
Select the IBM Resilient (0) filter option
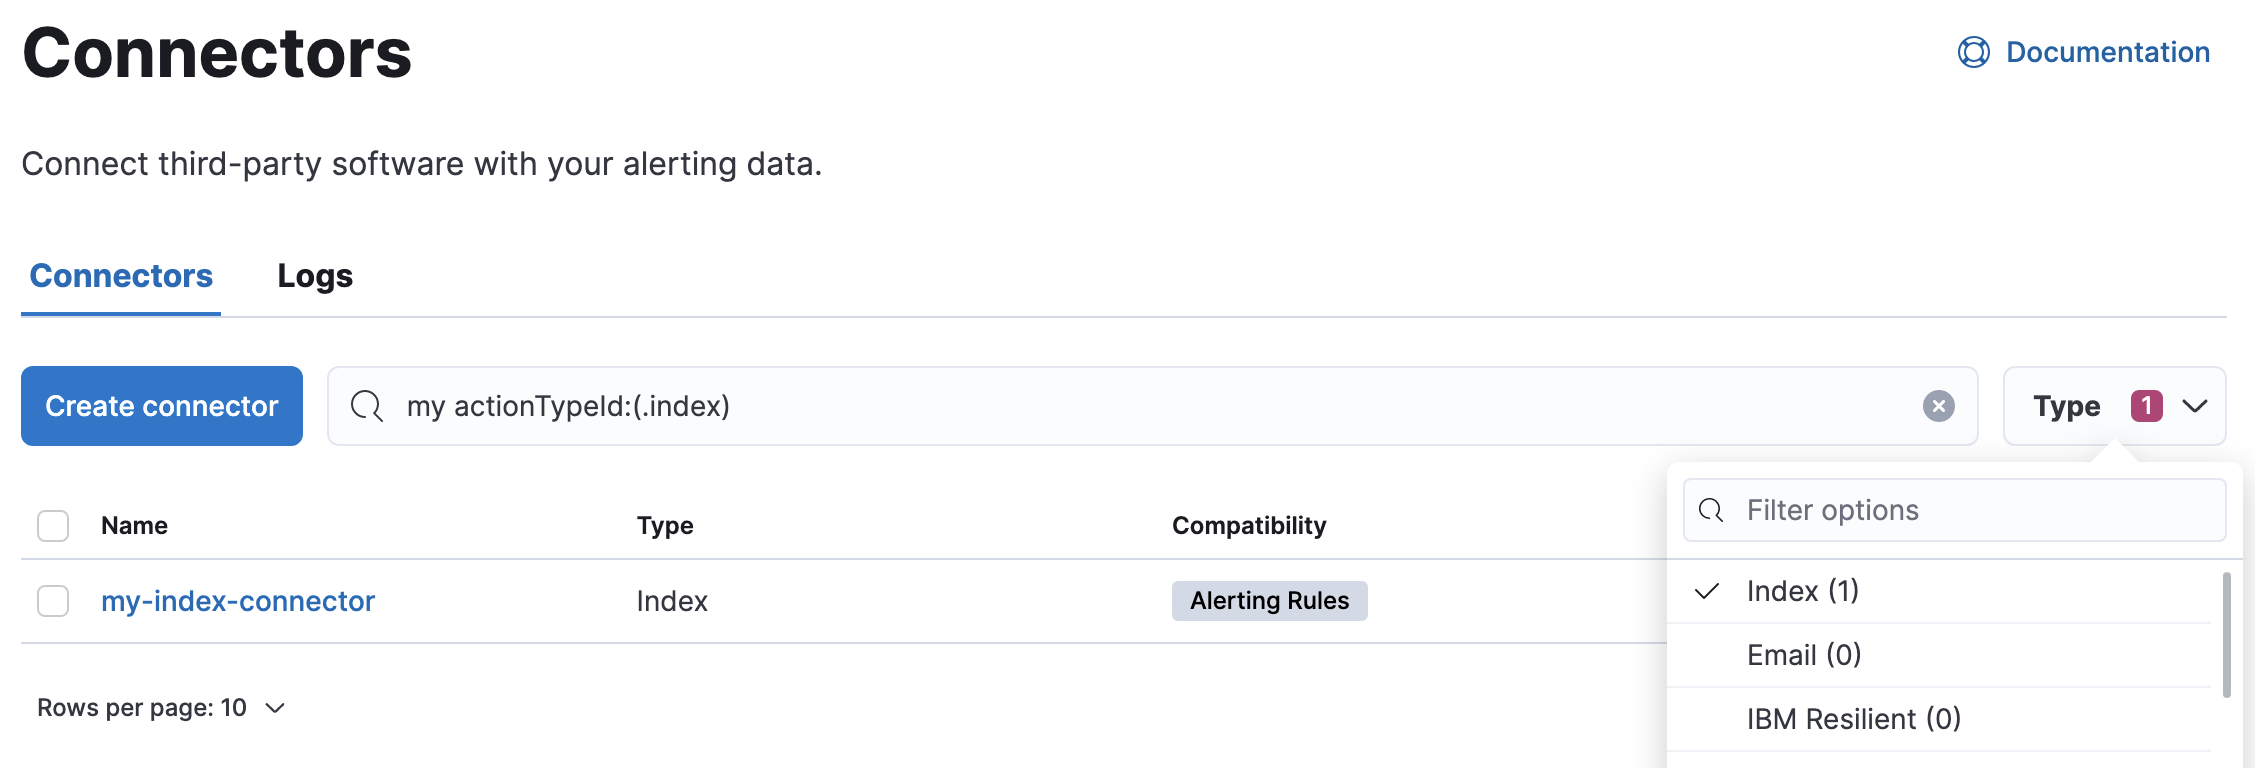pyautogui.click(x=1854, y=718)
